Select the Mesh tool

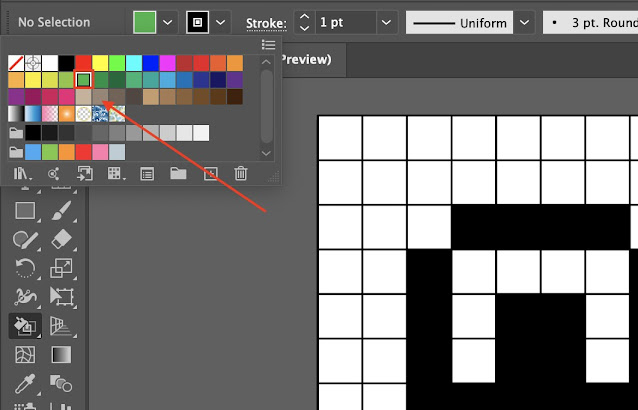click(x=25, y=355)
